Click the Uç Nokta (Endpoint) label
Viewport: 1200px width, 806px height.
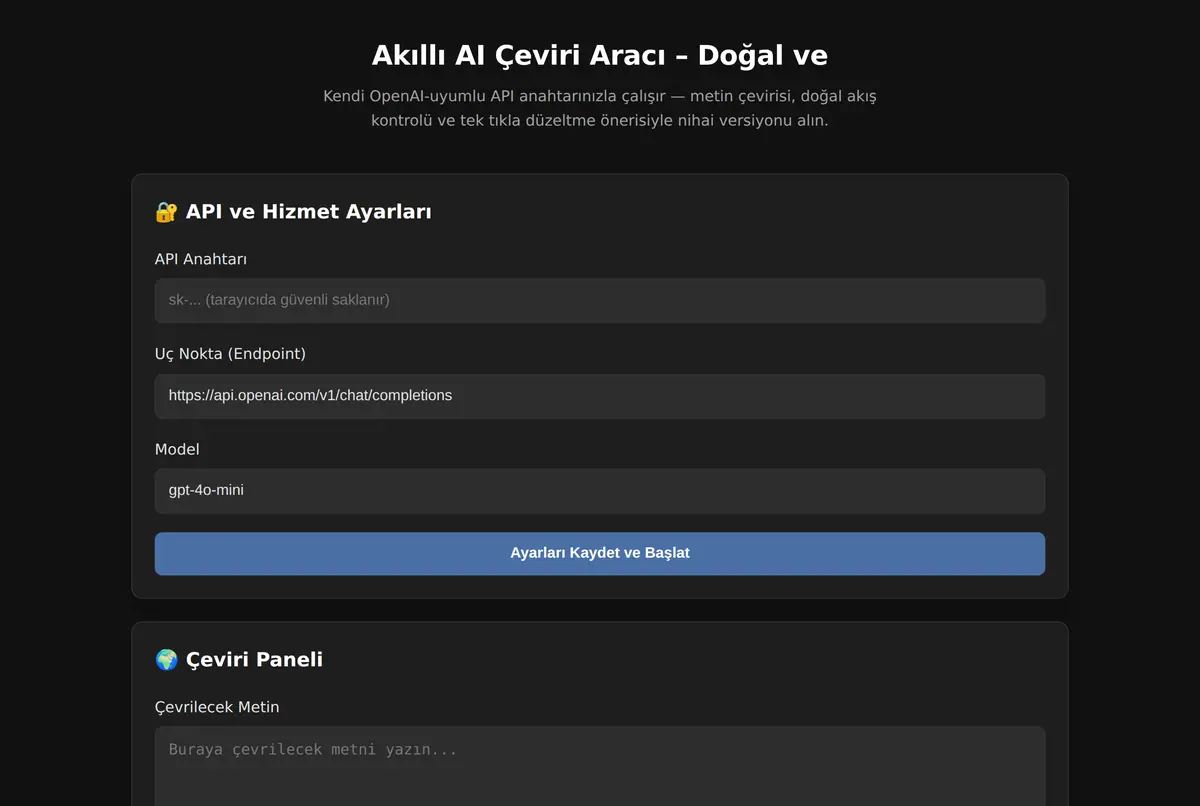pyautogui.click(x=230, y=354)
